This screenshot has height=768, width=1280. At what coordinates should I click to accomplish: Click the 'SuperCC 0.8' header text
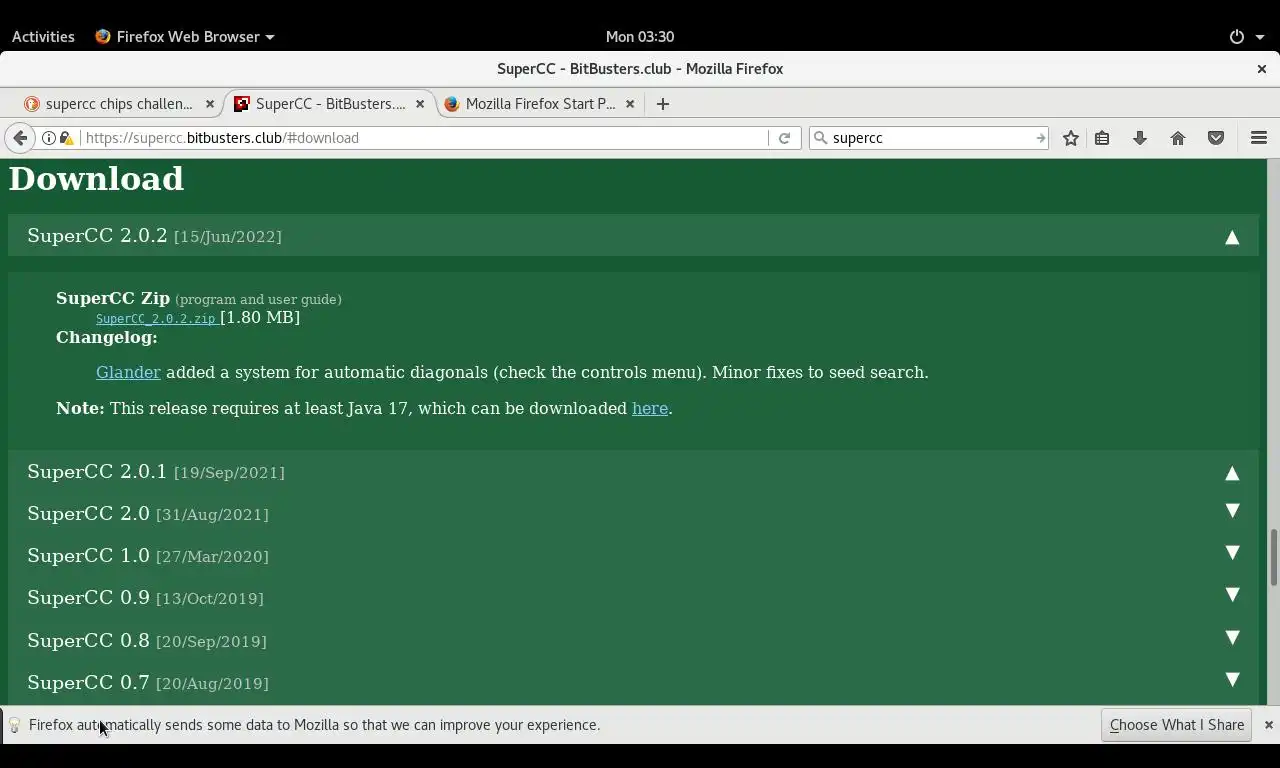click(x=88, y=640)
